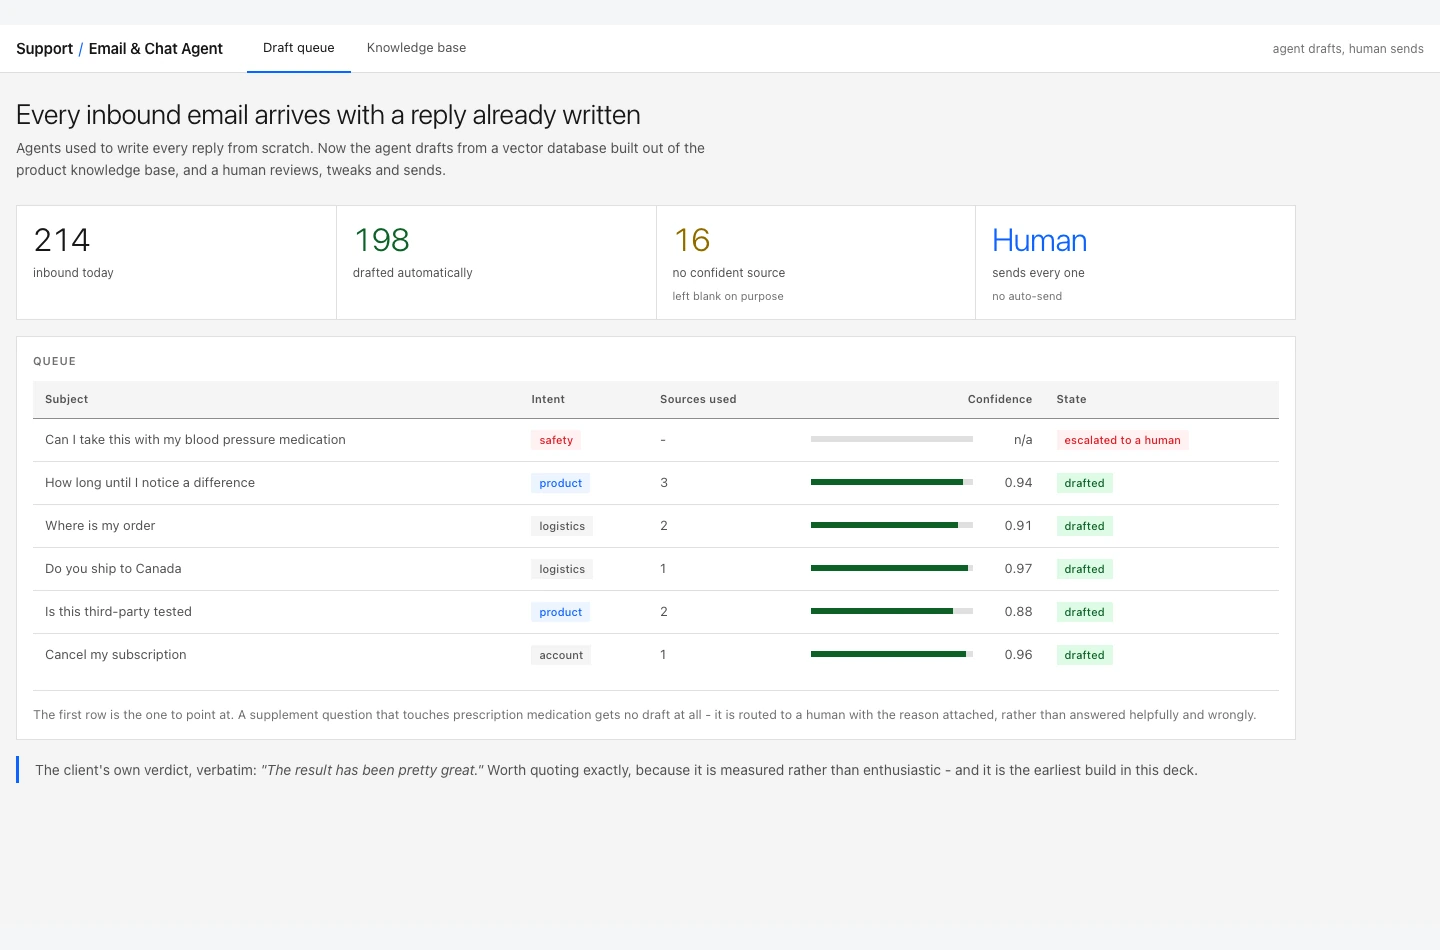Click the Human sends every one card
The image size is (1440, 950).
1135,263
